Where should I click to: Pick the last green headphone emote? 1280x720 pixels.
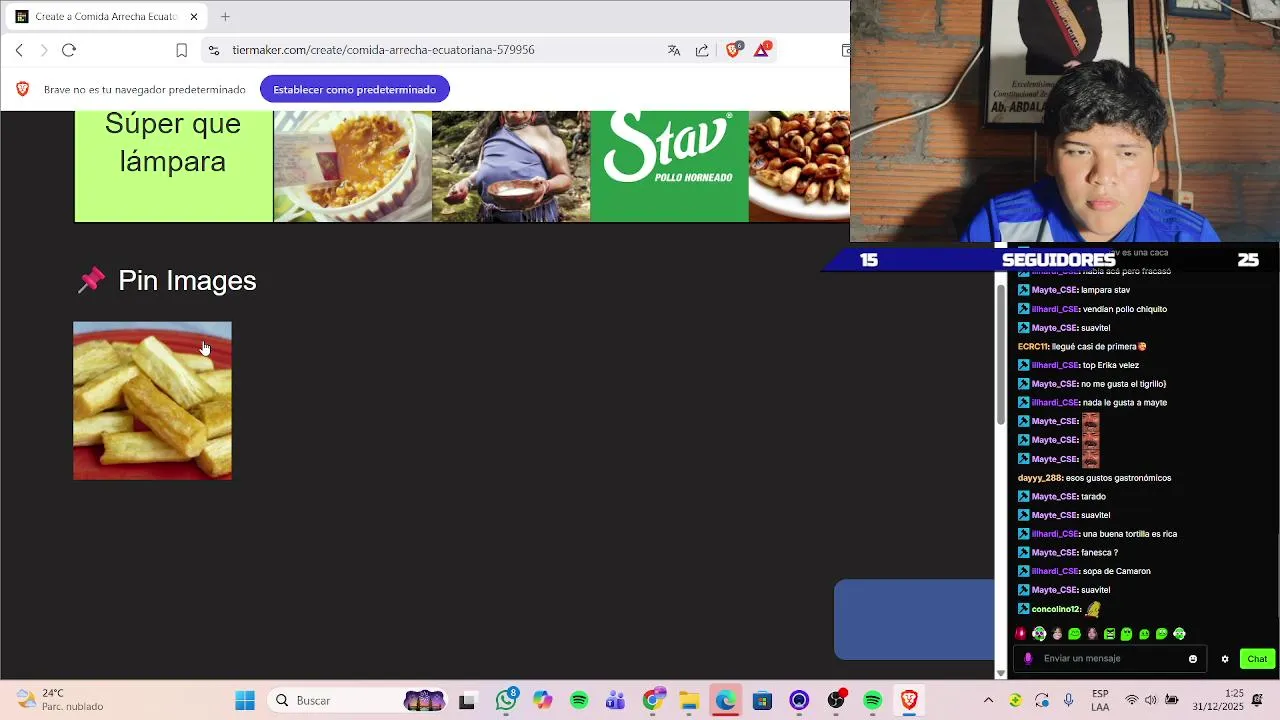(x=1179, y=634)
